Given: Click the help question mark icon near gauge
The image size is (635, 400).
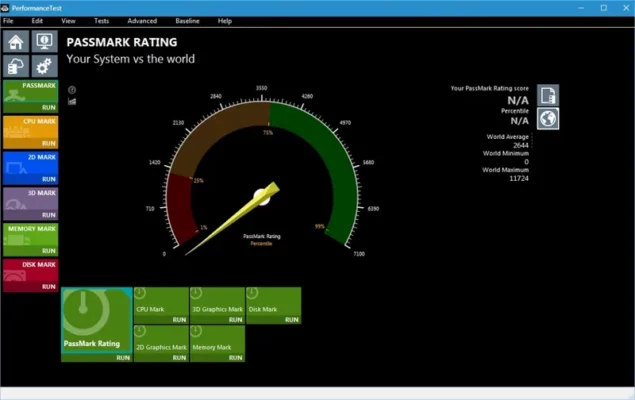Looking at the screenshot, I should pos(72,90).
